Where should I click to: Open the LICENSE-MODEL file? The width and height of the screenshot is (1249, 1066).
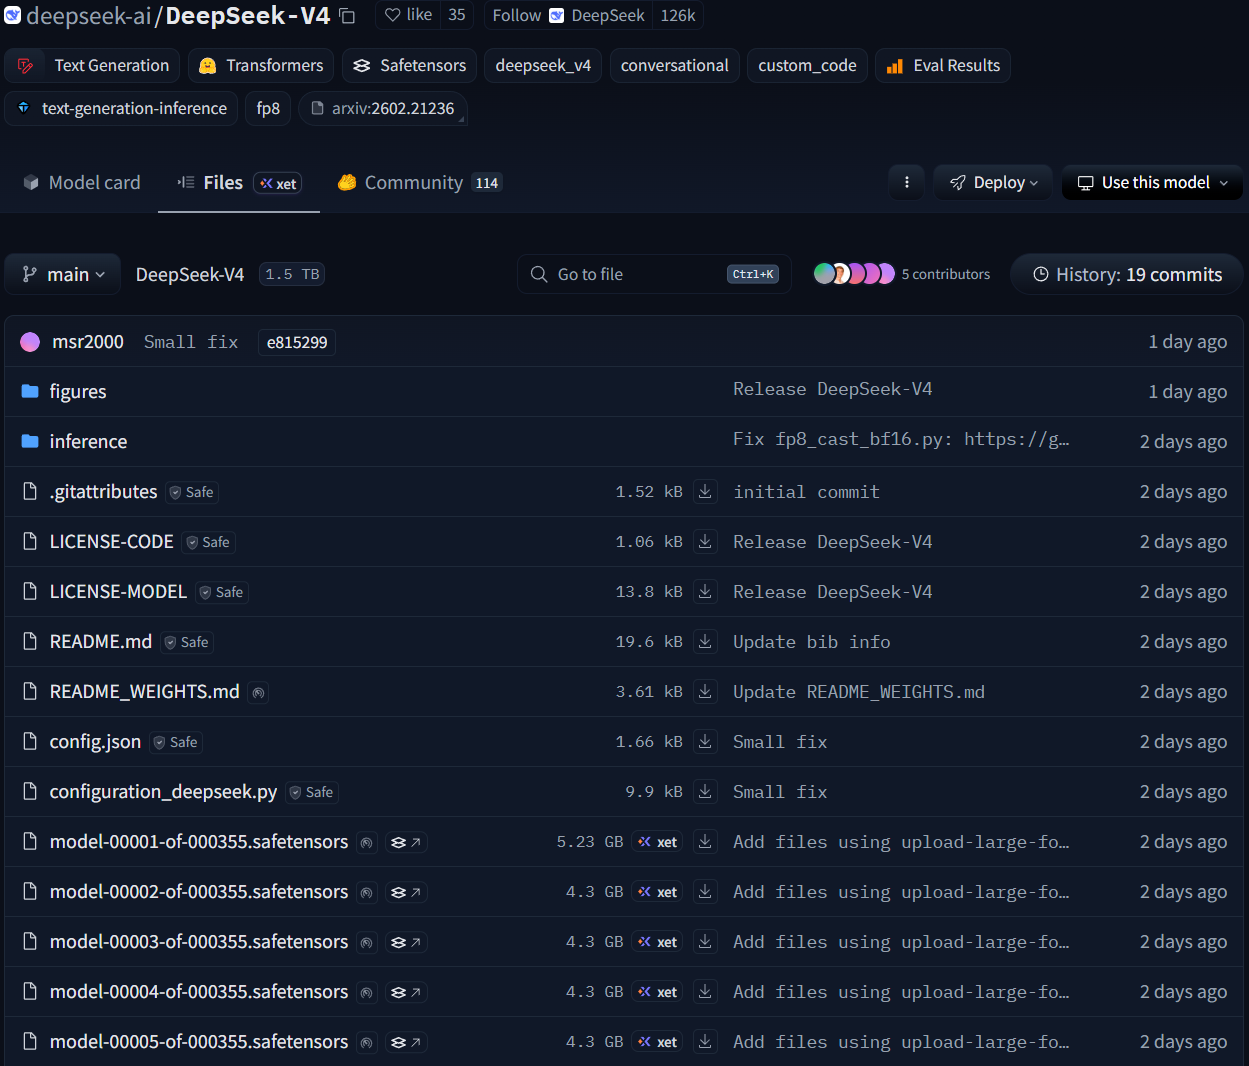(118, 591)
